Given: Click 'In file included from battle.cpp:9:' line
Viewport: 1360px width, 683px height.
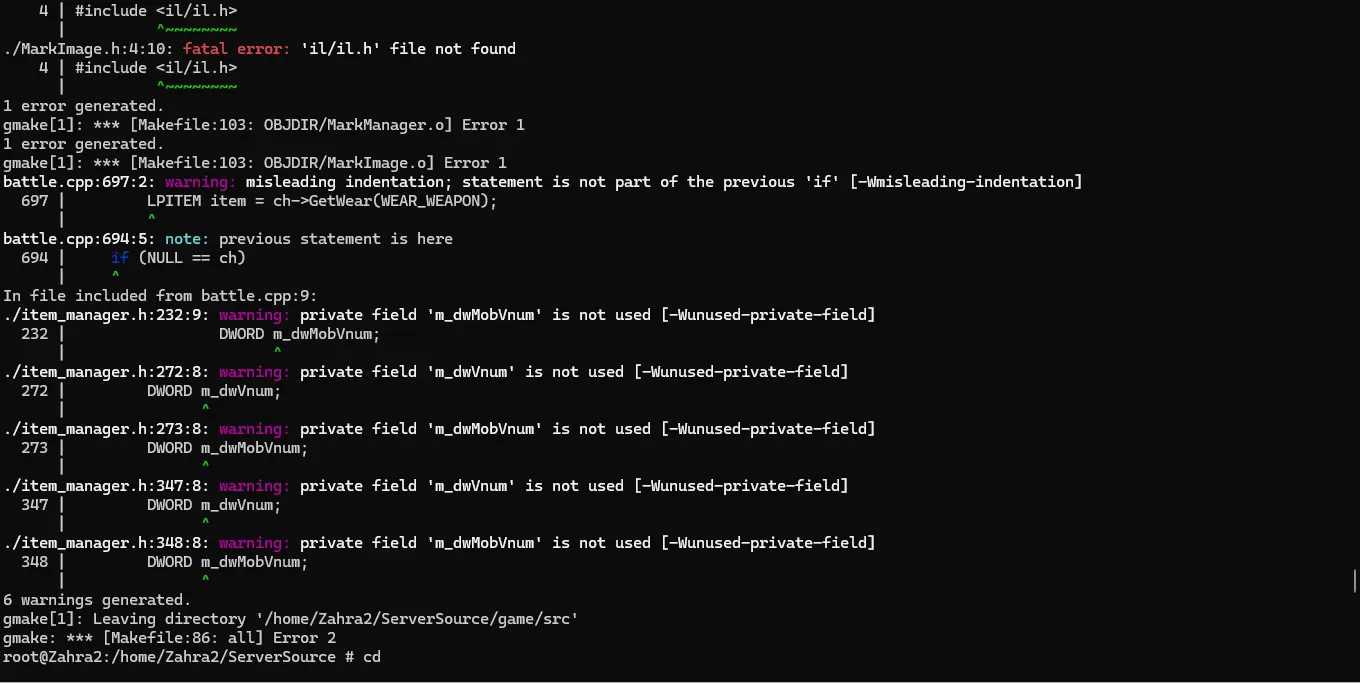Looking at the screenshot, I should click(x=160, y=296).
